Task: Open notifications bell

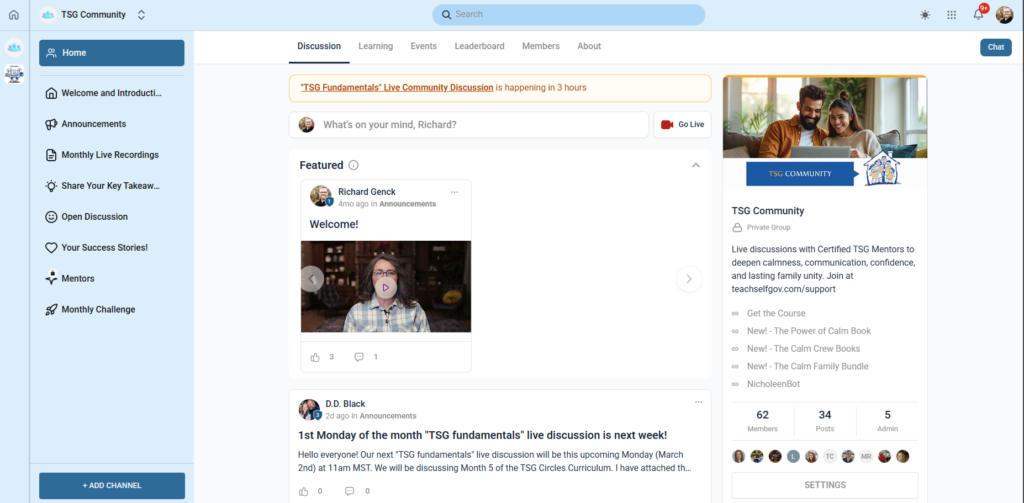Action: (x=978, y=14)
